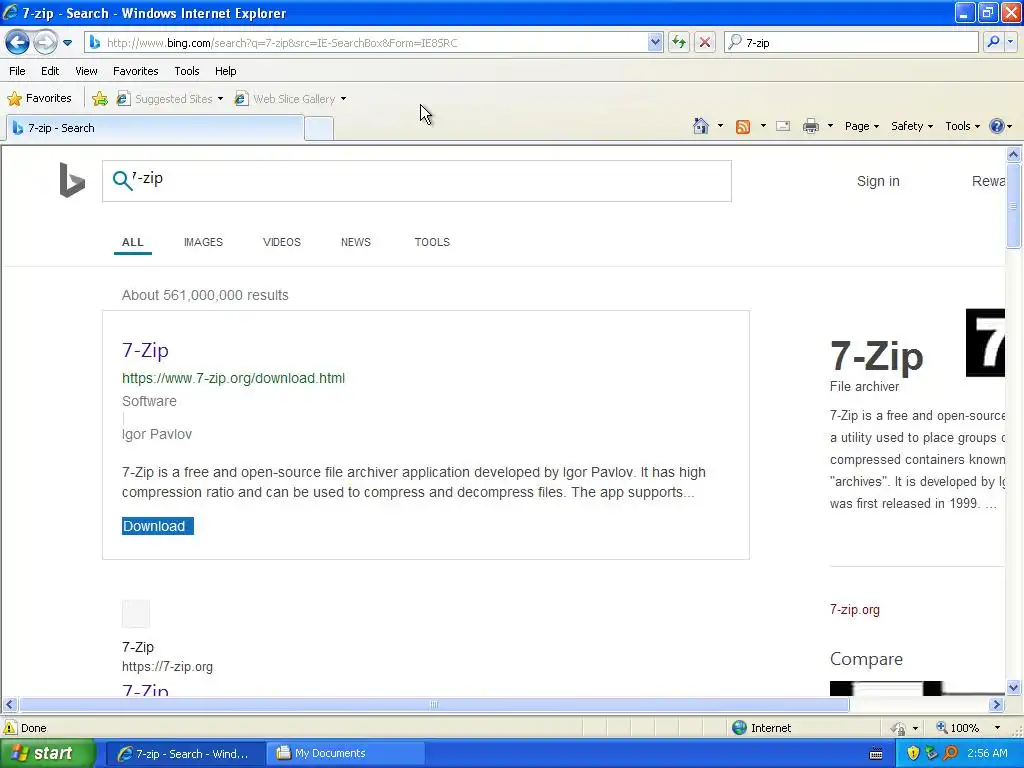Click the address bar URL field
1024x768 pixels.
tap(374, 42)
